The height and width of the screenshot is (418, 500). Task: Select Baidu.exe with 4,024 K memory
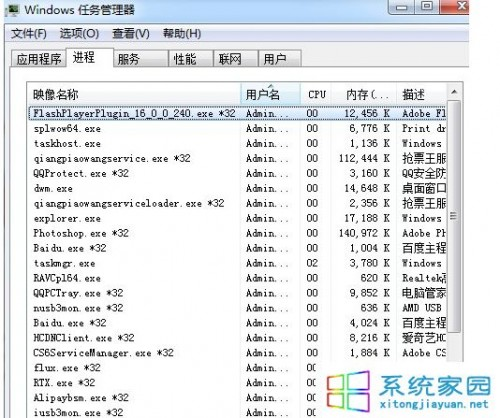click(238, 323)
